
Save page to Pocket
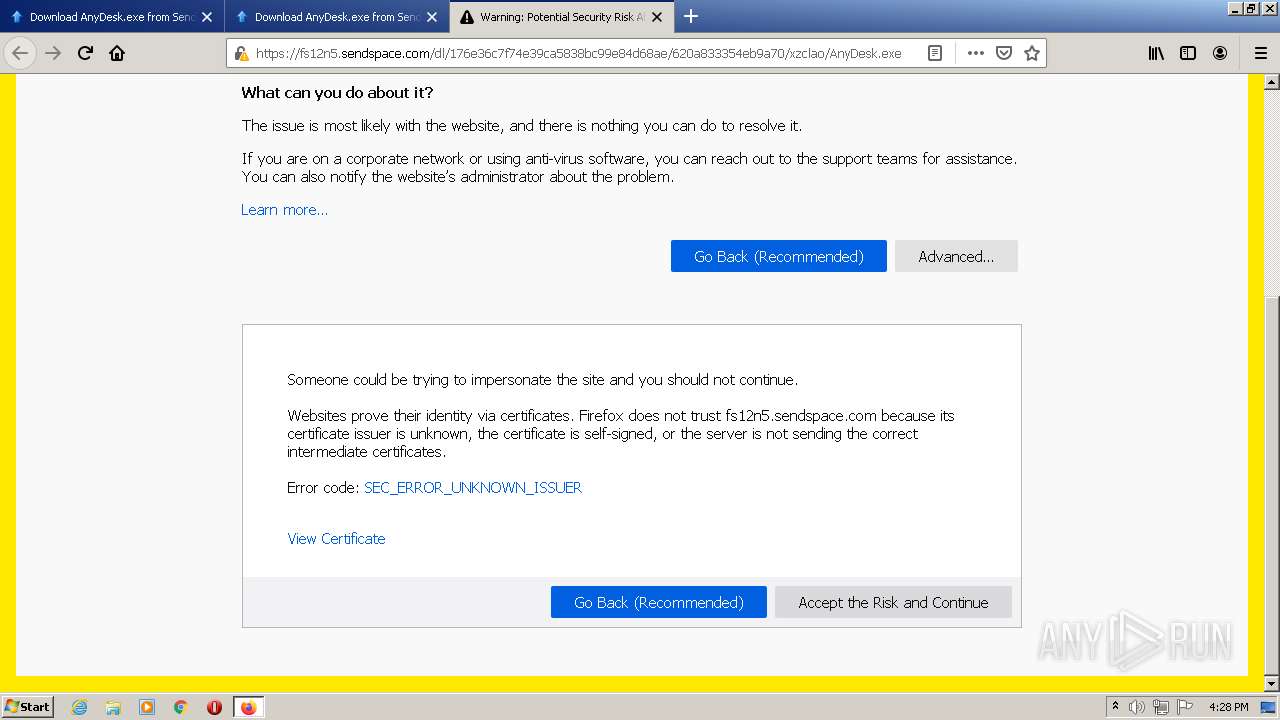pyautogui.click(x=1004, y=53)
